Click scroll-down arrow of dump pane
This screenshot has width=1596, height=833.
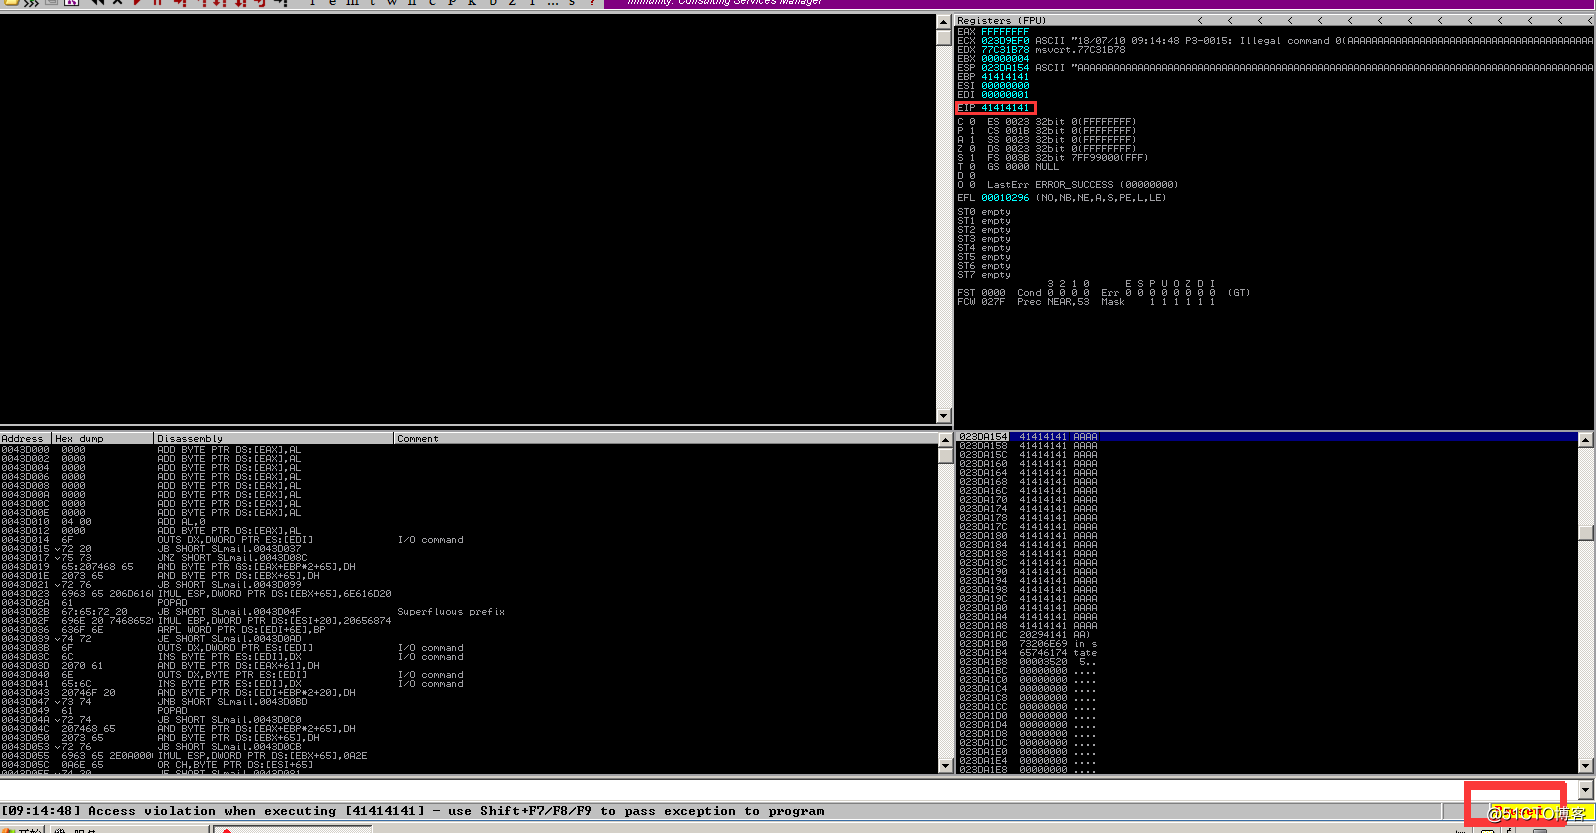[x=945, y=766]
